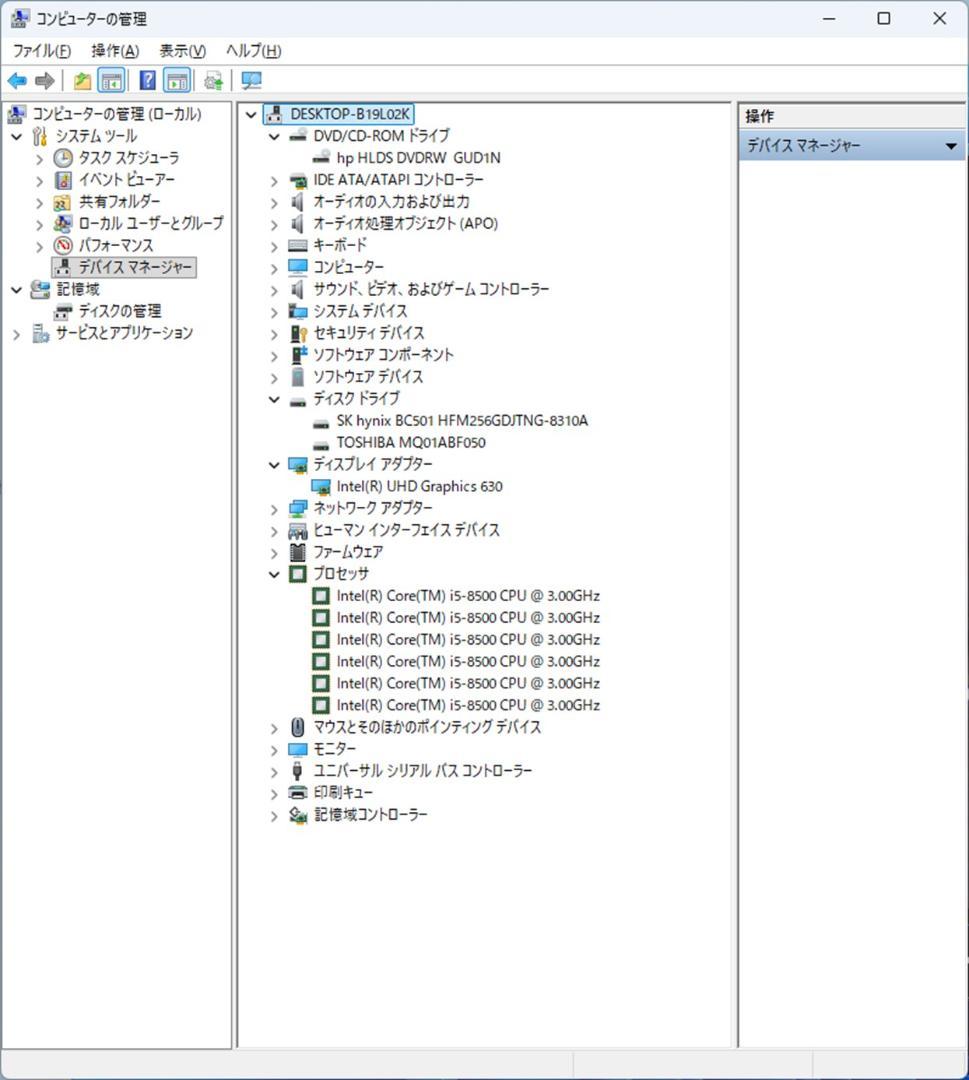Toggle the console tree pane icon
Viewport: 969px width, 1080px height.
click(x=112, y=80)
